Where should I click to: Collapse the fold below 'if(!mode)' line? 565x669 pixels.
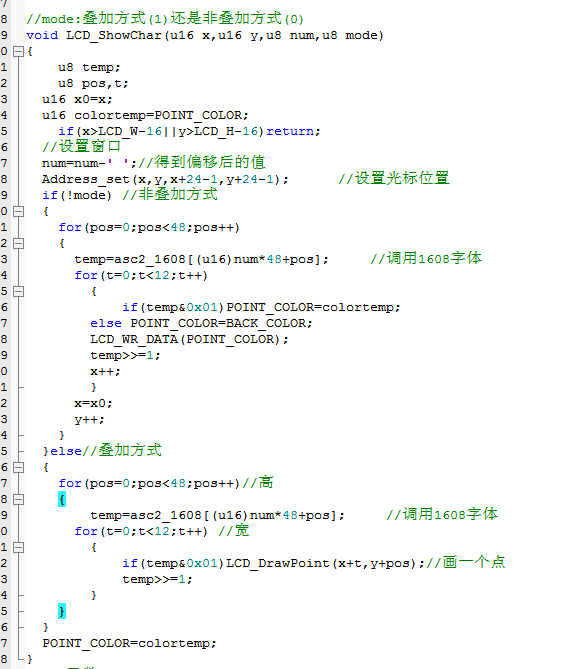[x=18, y=212]
